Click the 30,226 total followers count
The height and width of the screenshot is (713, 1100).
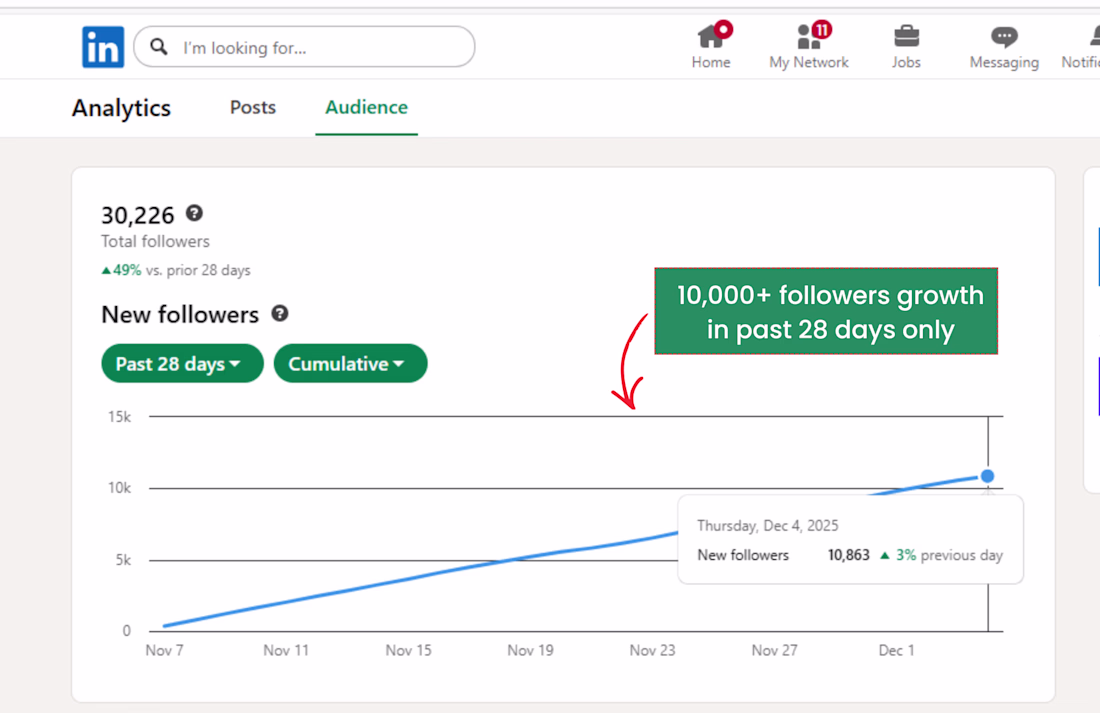click(138, 215)
